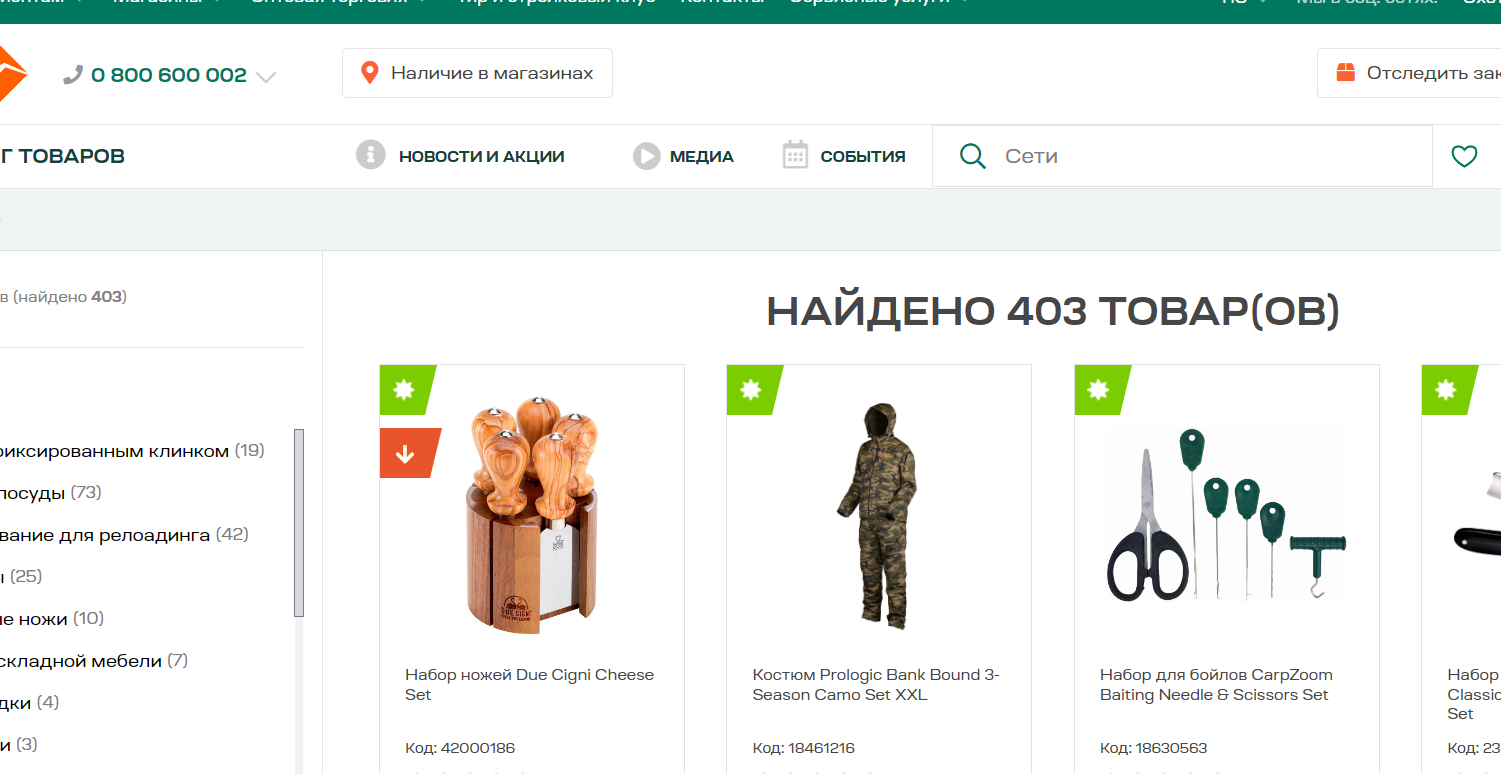Screen dimensions: 1501x774
Task: Select code text "Код: 18461216"
Action: point(804,748)
